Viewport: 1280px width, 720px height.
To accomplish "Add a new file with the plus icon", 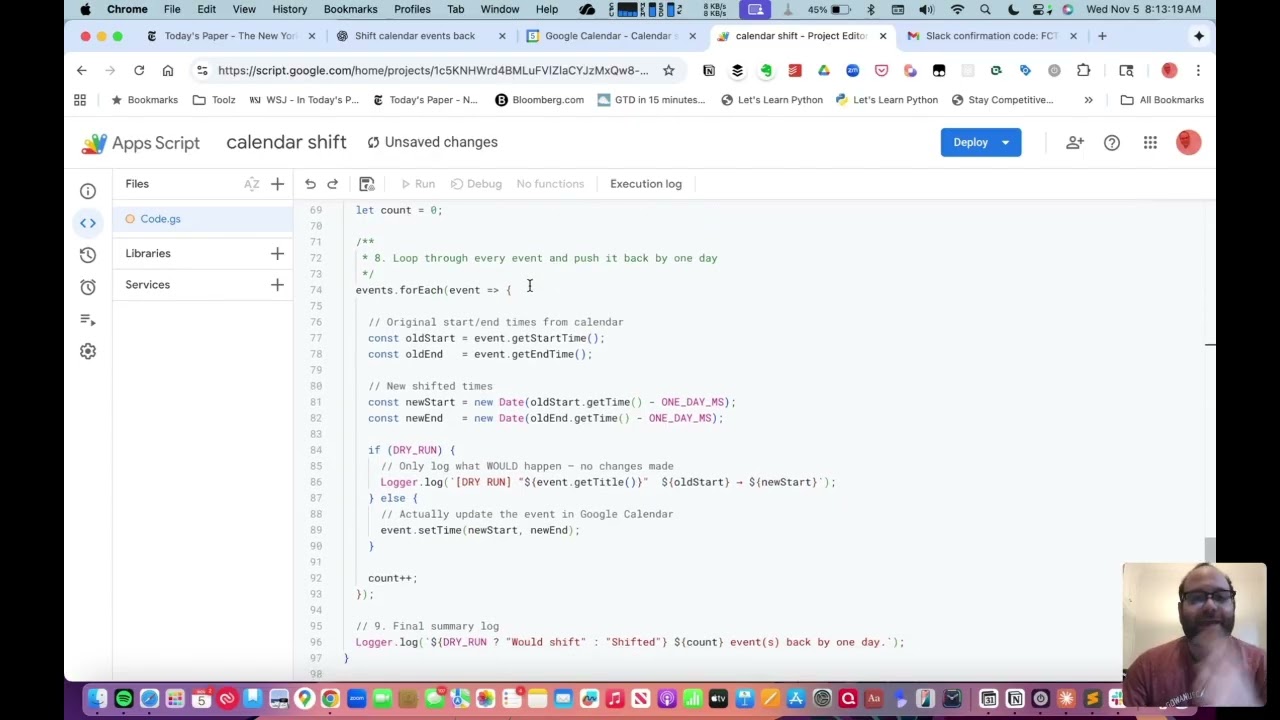I will coord(277,184).
